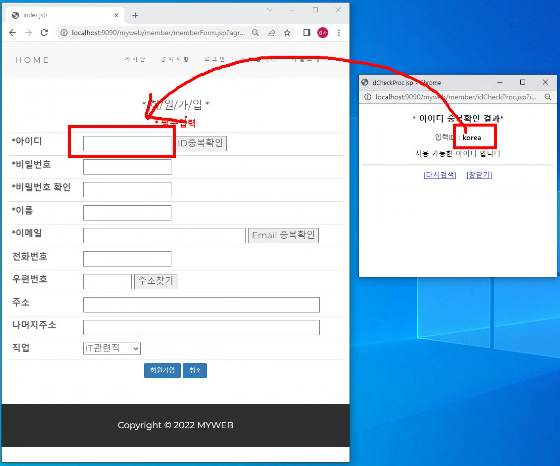Click the popup window's address URL
This screenshot has height=466, width=560.
456,97
